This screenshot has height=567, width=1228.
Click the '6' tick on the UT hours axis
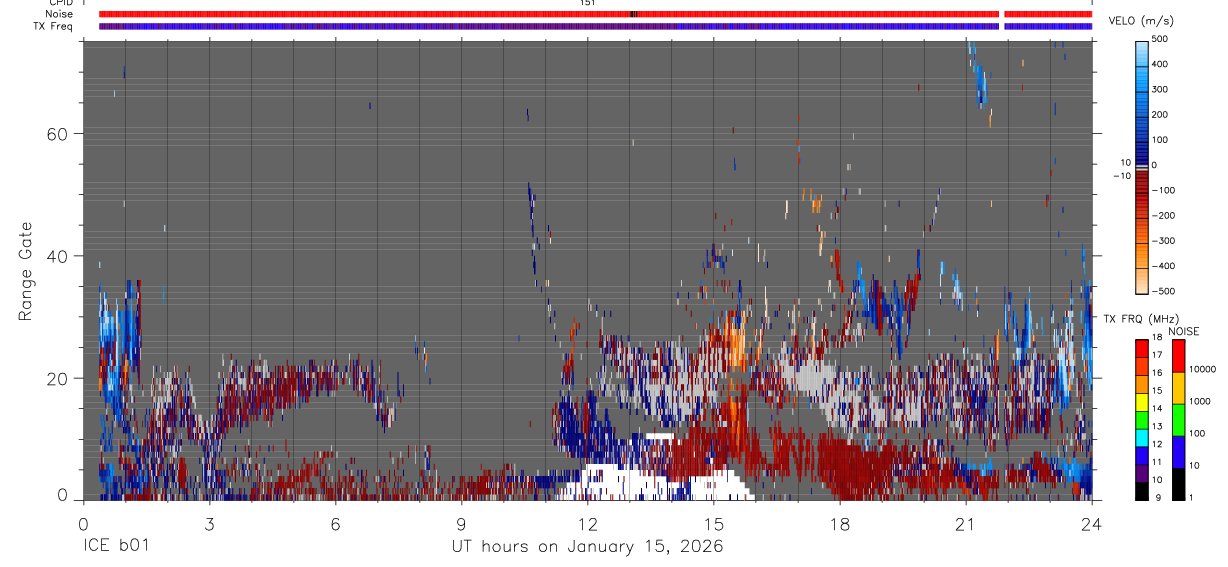[335, 524]
